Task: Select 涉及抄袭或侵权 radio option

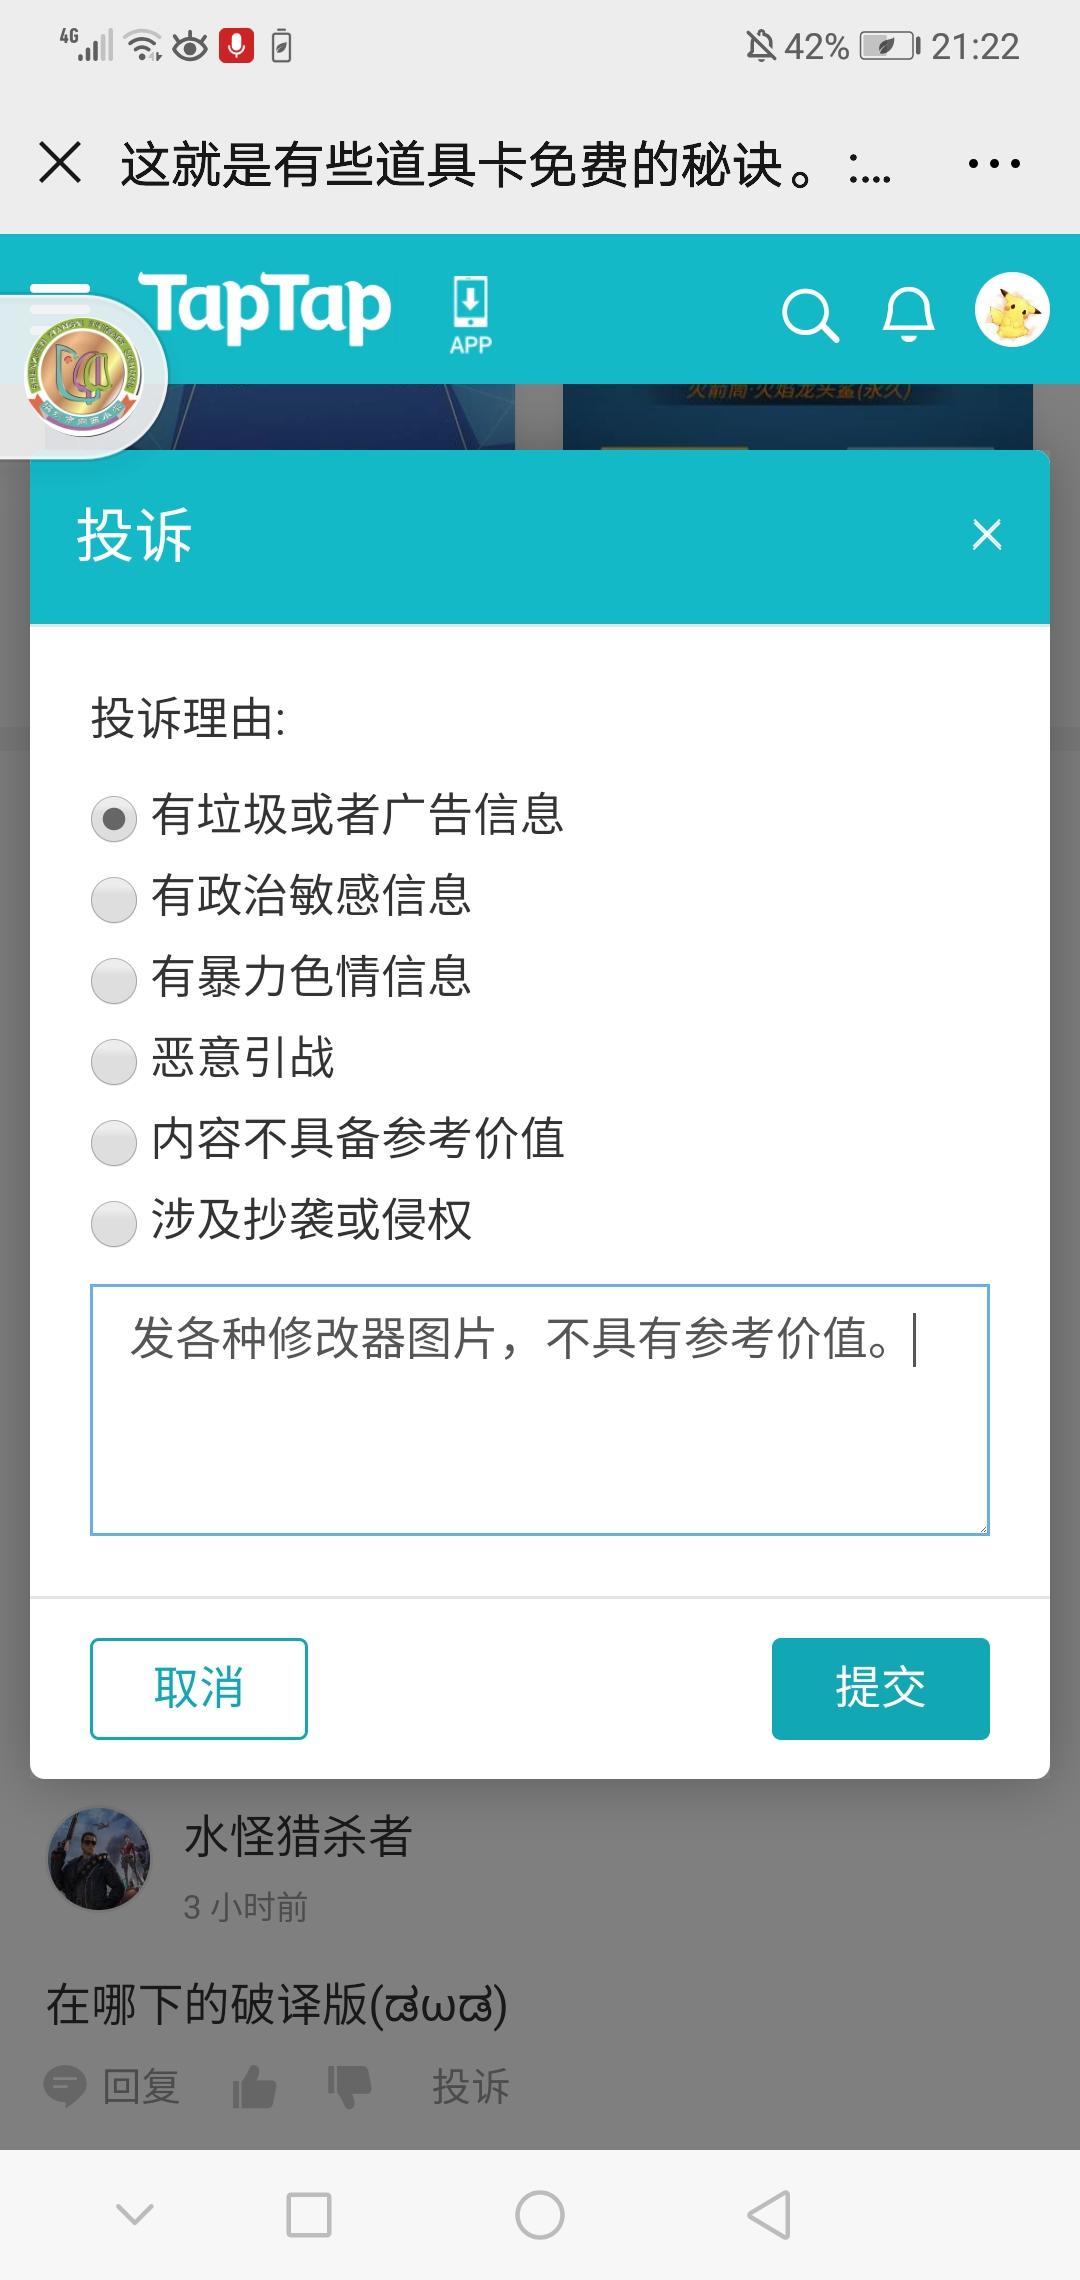Action: (x=114, y=1224)
